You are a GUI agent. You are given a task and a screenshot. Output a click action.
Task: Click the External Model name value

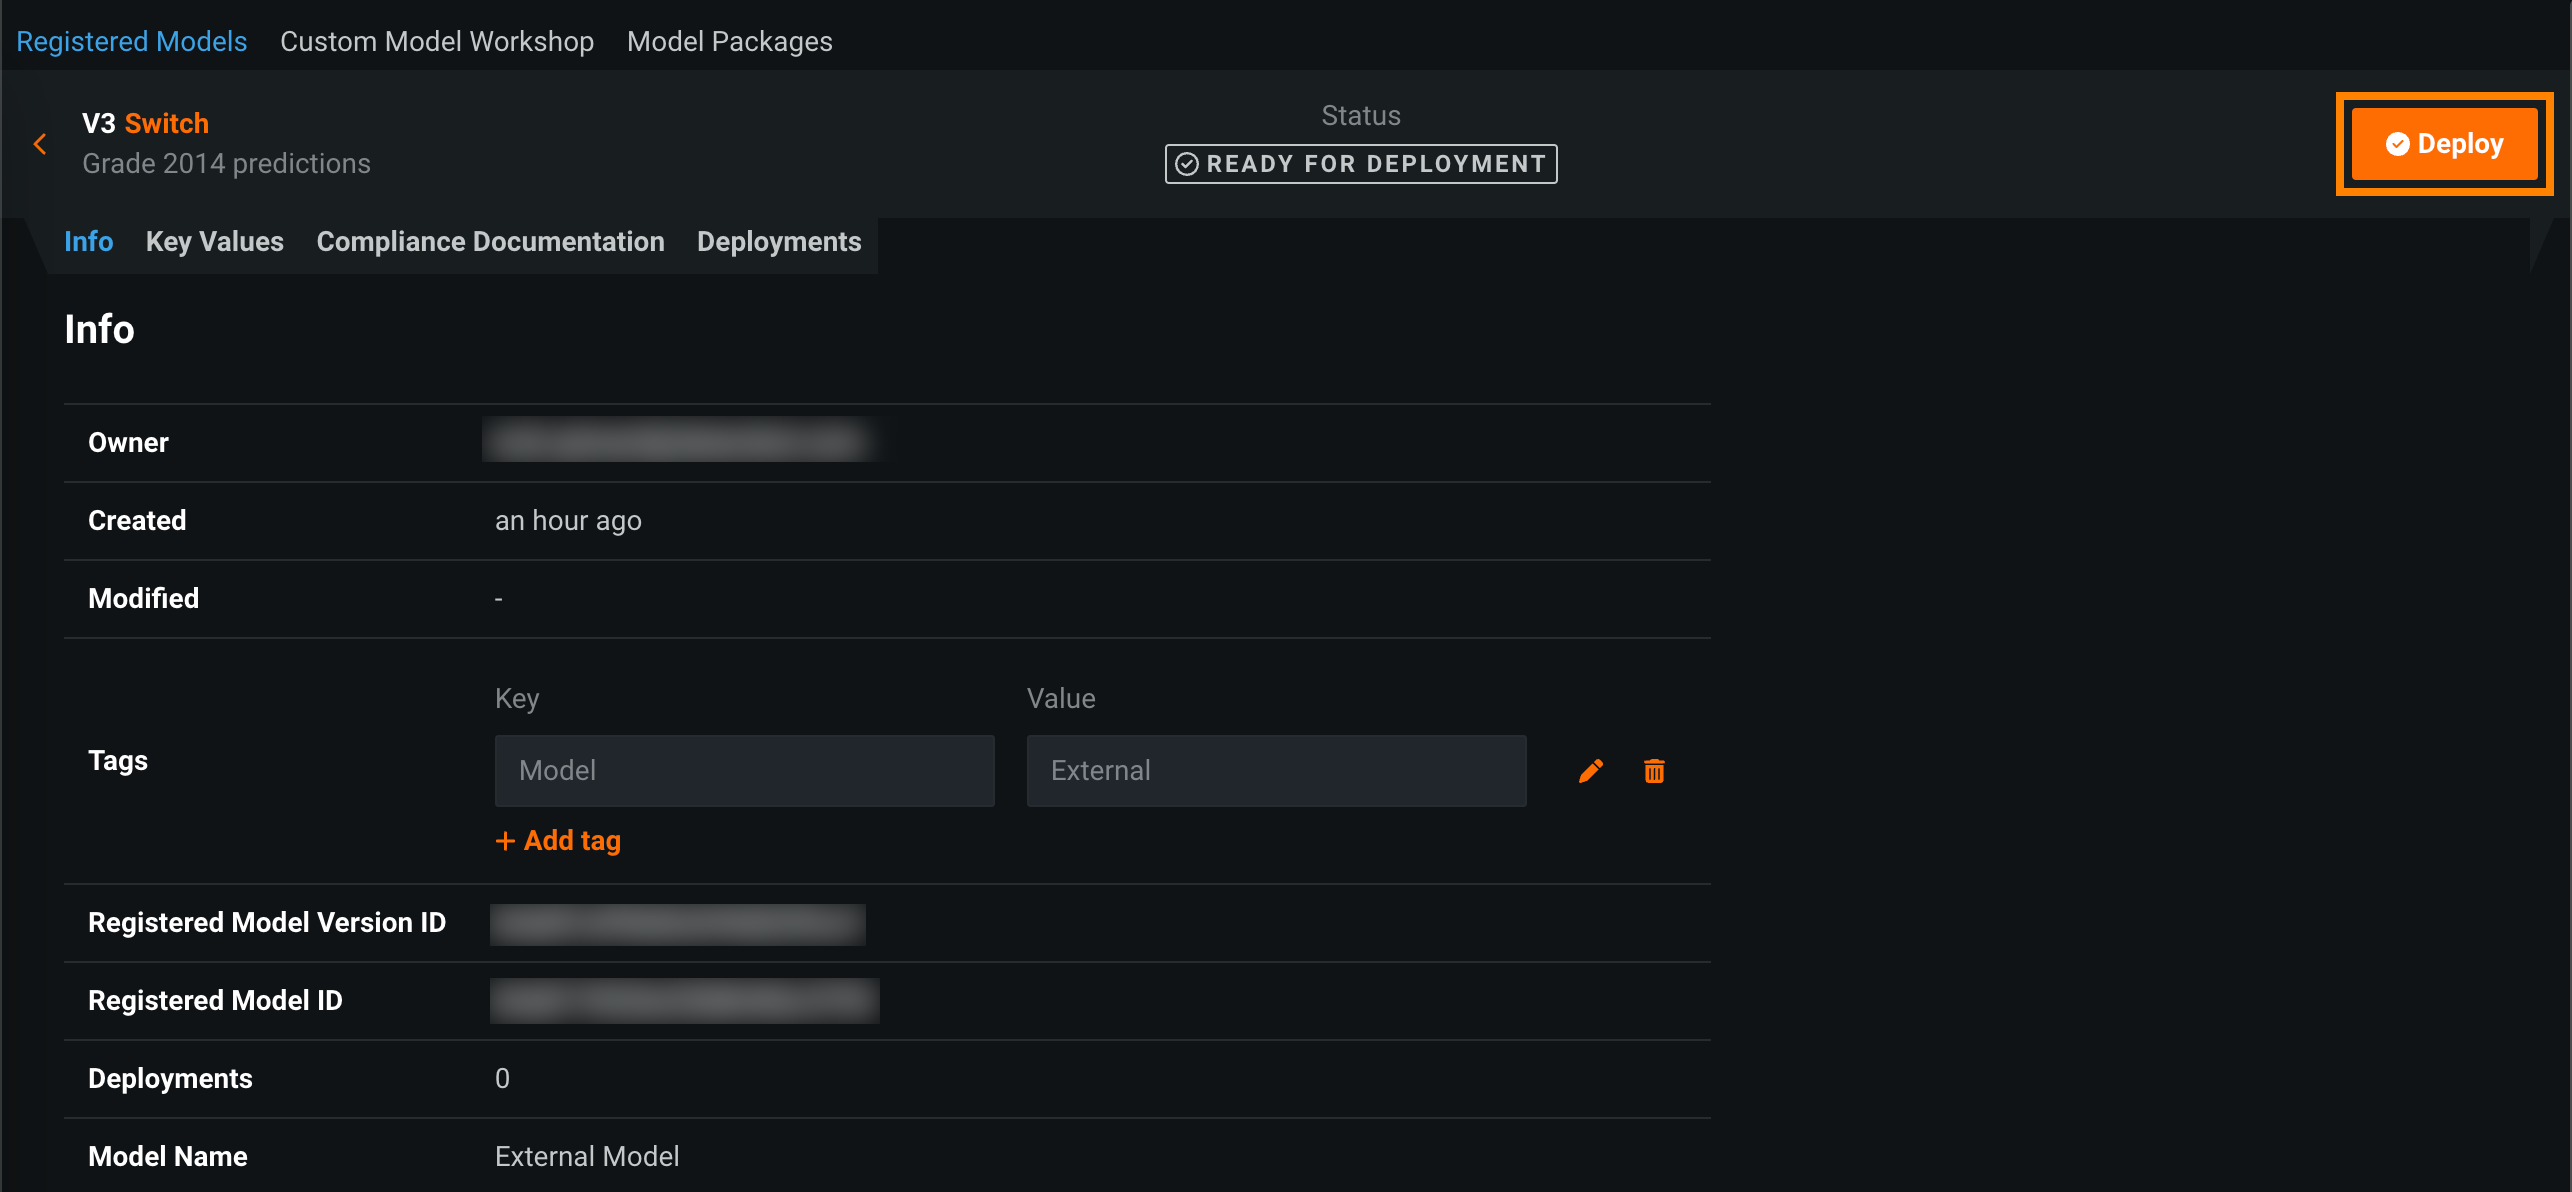click(587, 1157)
